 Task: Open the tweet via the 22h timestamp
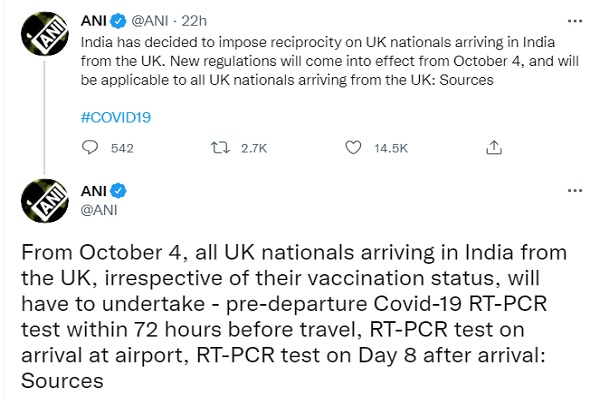194,20
